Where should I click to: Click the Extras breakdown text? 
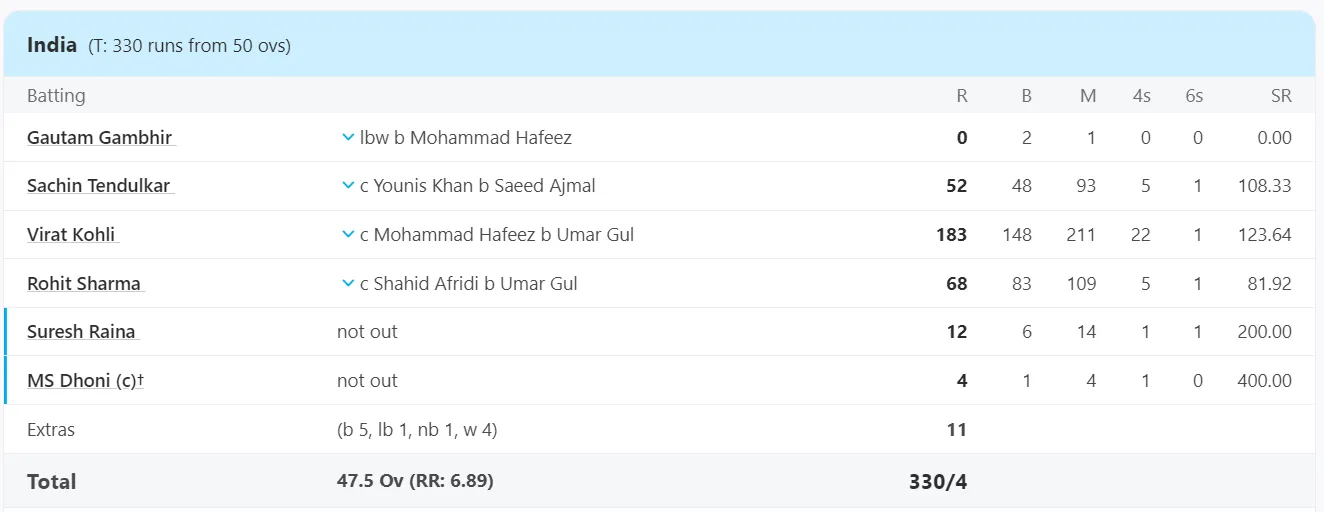[417, 430]
